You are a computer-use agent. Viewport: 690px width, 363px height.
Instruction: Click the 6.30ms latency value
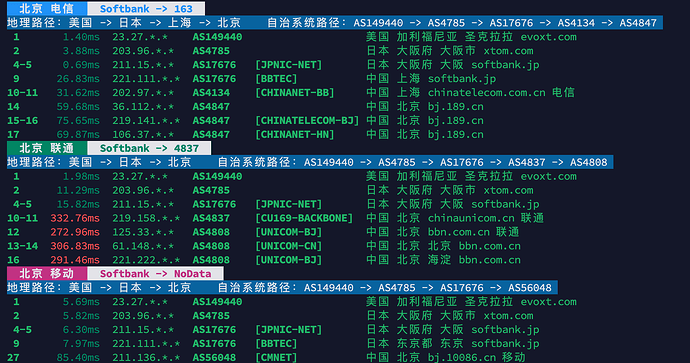[x=81, y=330]
